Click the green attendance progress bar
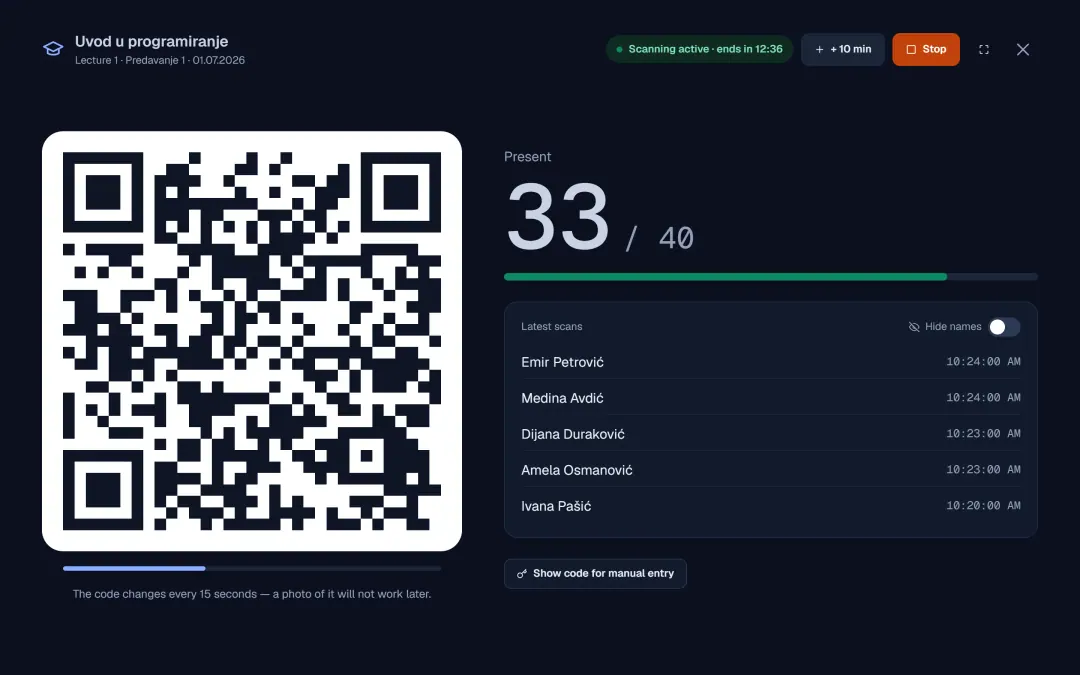 (x=771, y=277)
